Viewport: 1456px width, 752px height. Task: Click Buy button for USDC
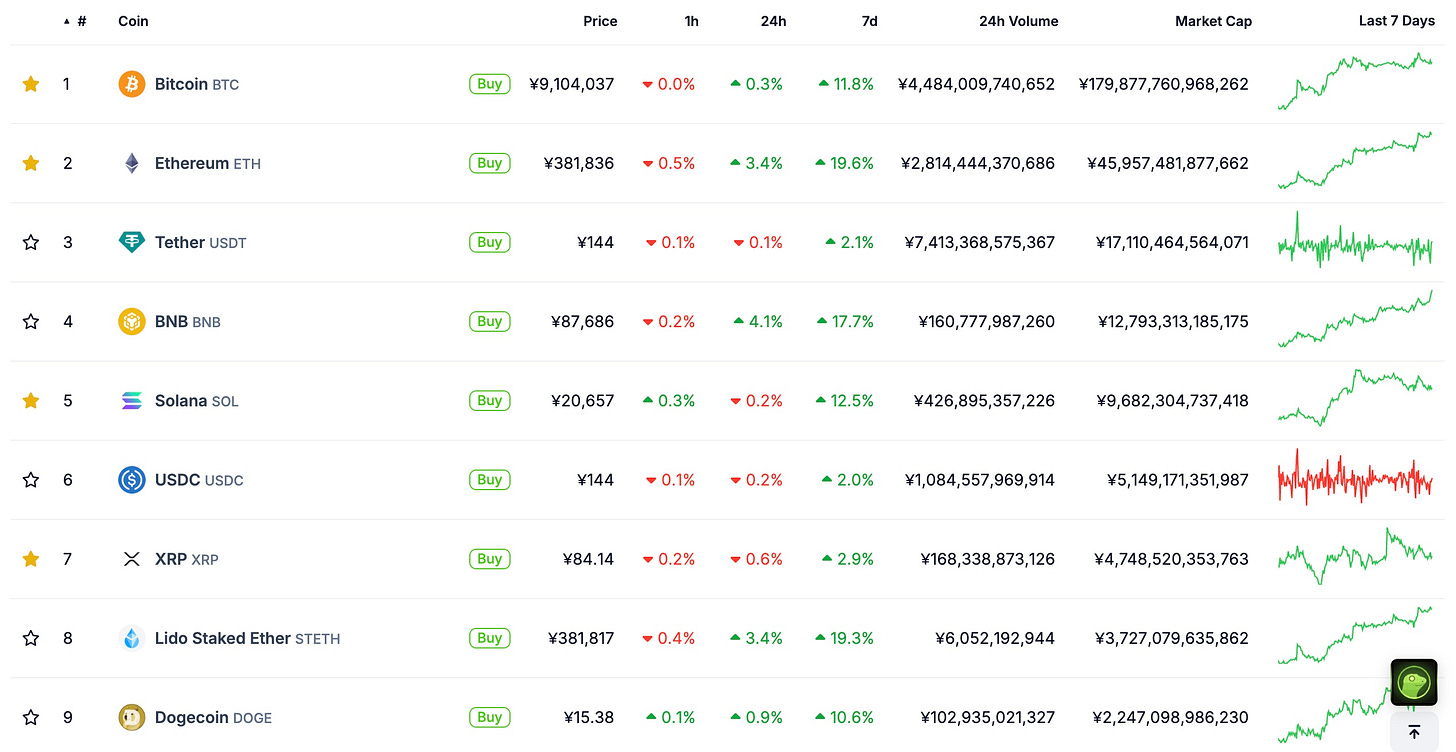490,479
